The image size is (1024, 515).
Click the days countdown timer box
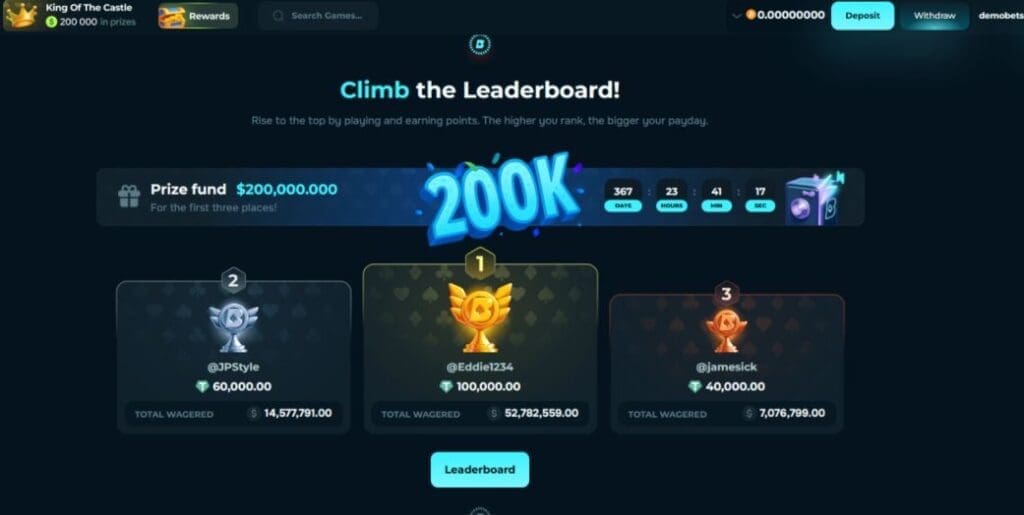point(623,196)
